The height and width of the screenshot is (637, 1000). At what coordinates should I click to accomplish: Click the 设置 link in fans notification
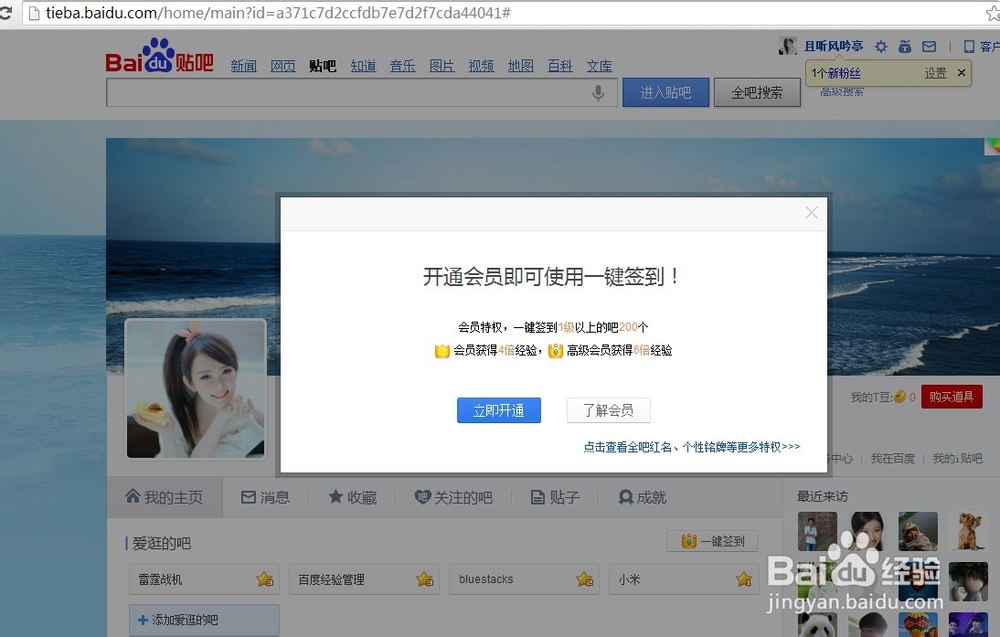pyautogui.click(x=936, y=73)
